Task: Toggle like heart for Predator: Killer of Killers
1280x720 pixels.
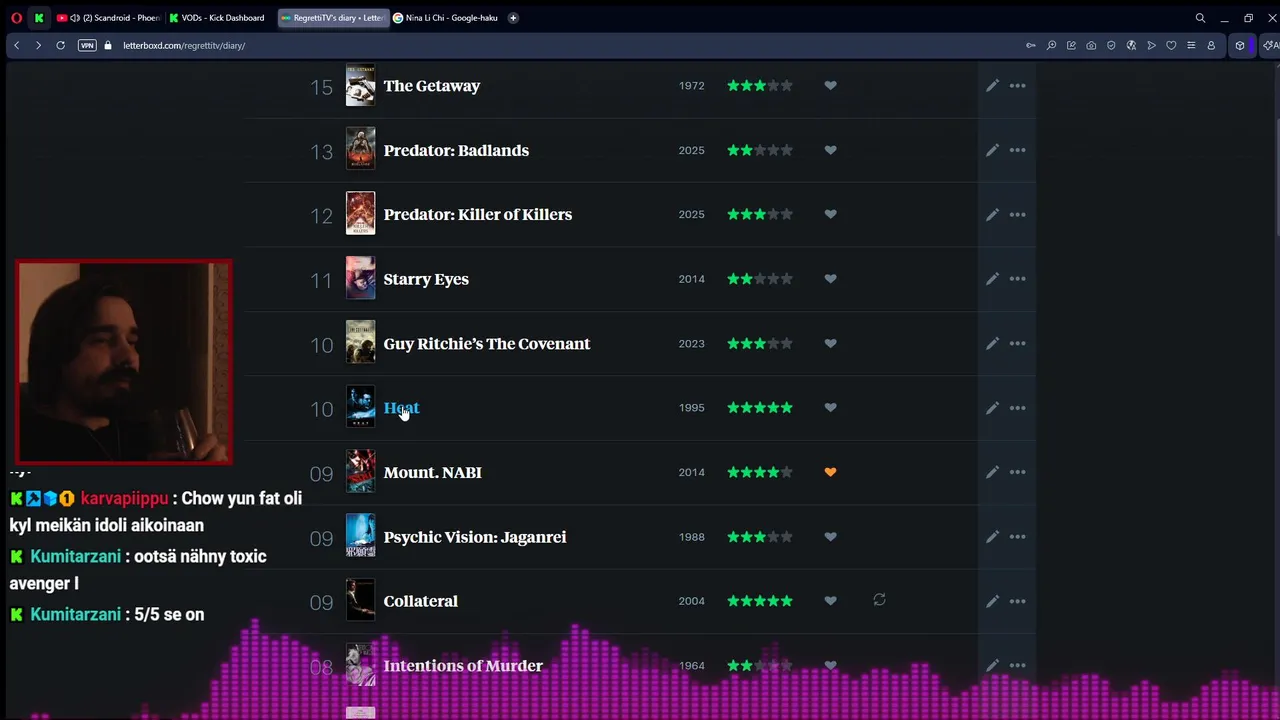Action: pos(830,214)
